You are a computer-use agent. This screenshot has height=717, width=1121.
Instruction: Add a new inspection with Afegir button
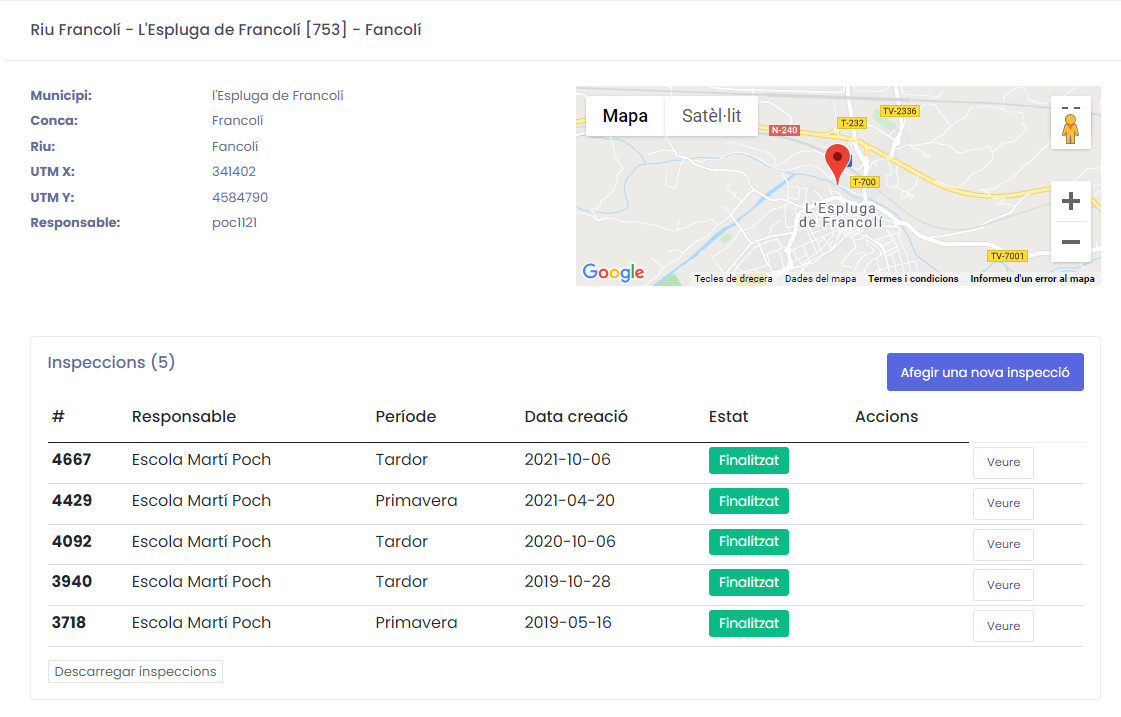point(984,372)
